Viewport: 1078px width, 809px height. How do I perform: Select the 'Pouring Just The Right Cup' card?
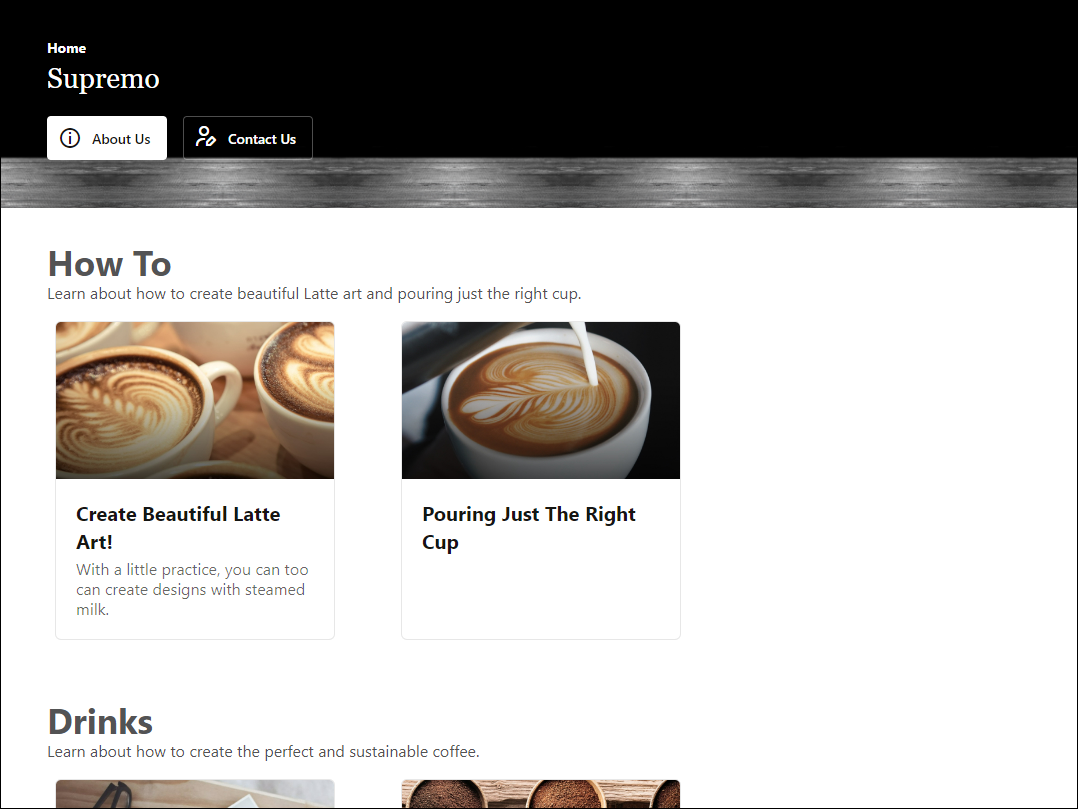pyautogui.click(x=540, y=480)
